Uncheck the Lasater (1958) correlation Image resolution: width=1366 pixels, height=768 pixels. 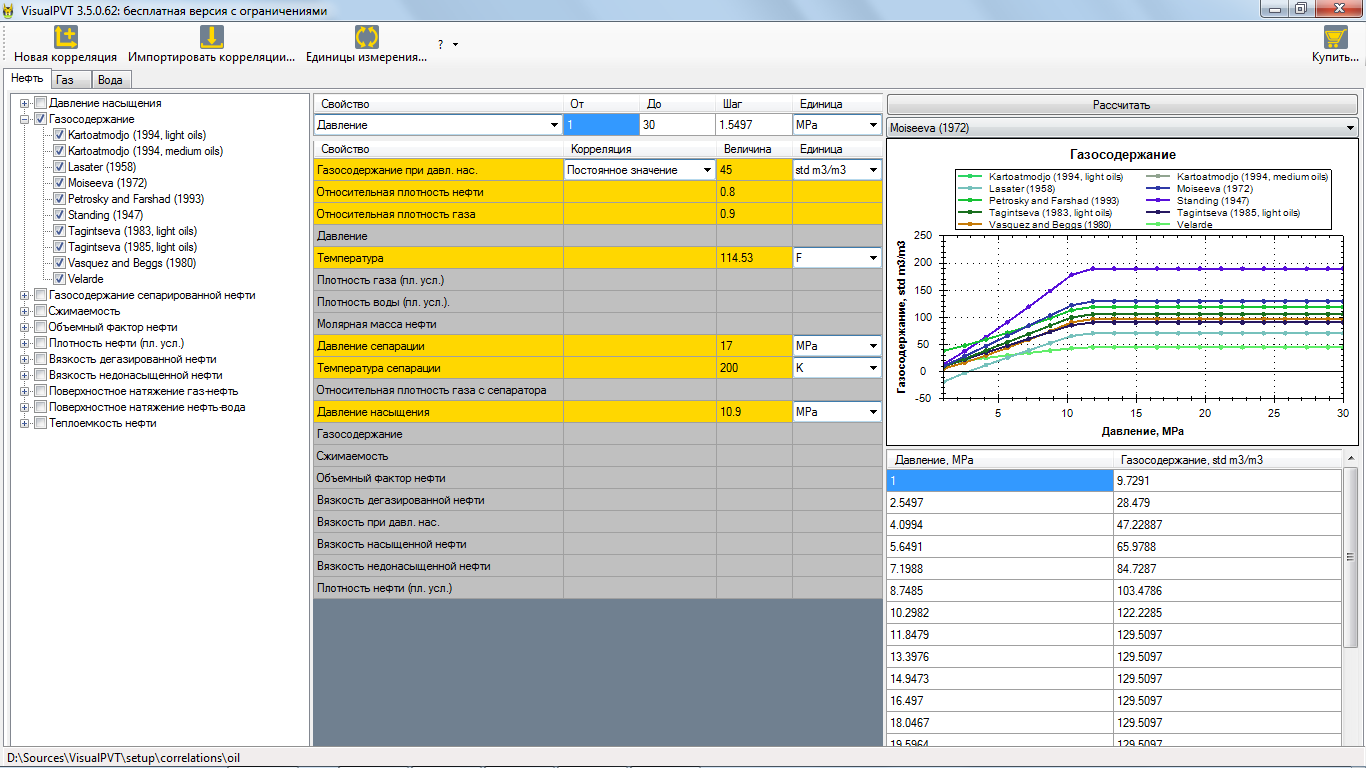pyautogui.click(x=60, y=167)
